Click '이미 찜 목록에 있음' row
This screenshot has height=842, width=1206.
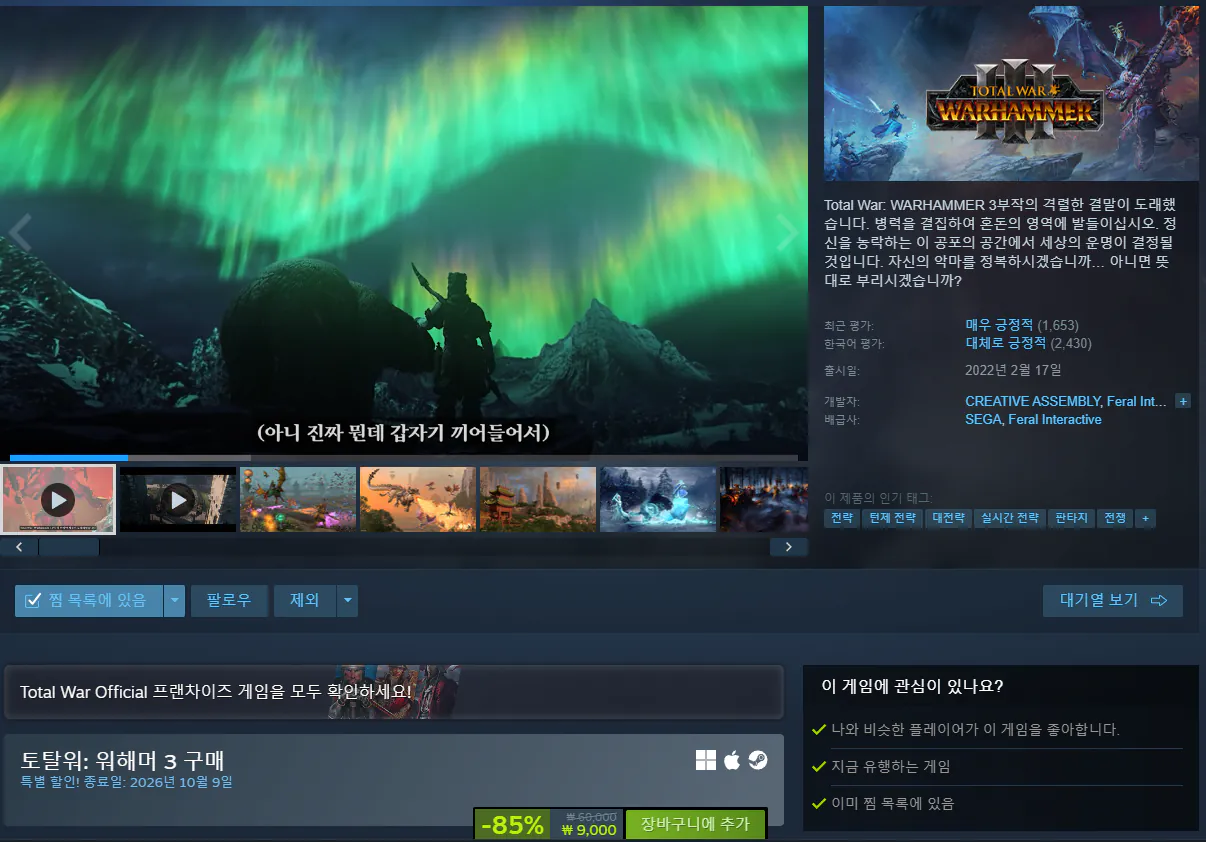click(x=999, y=803)
